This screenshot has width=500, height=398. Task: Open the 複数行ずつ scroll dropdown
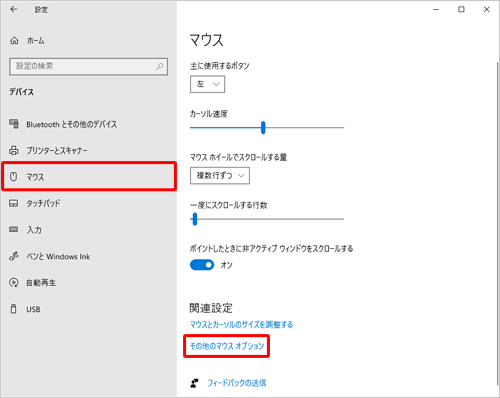pos(220,176)
